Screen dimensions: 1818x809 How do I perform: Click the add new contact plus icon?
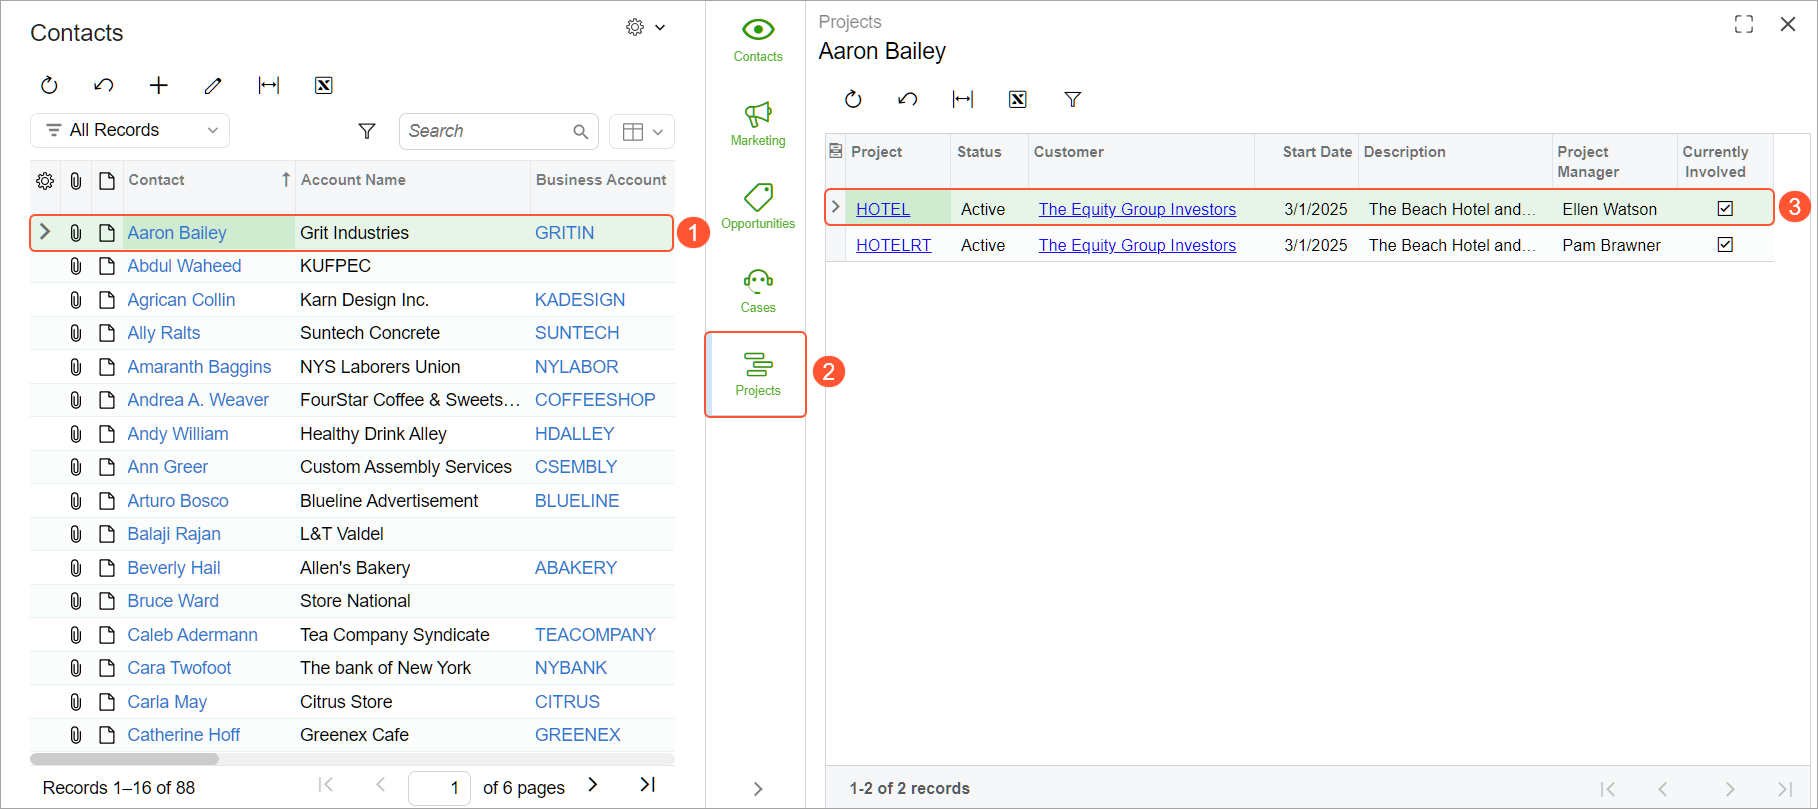click(x=158, y=86)
